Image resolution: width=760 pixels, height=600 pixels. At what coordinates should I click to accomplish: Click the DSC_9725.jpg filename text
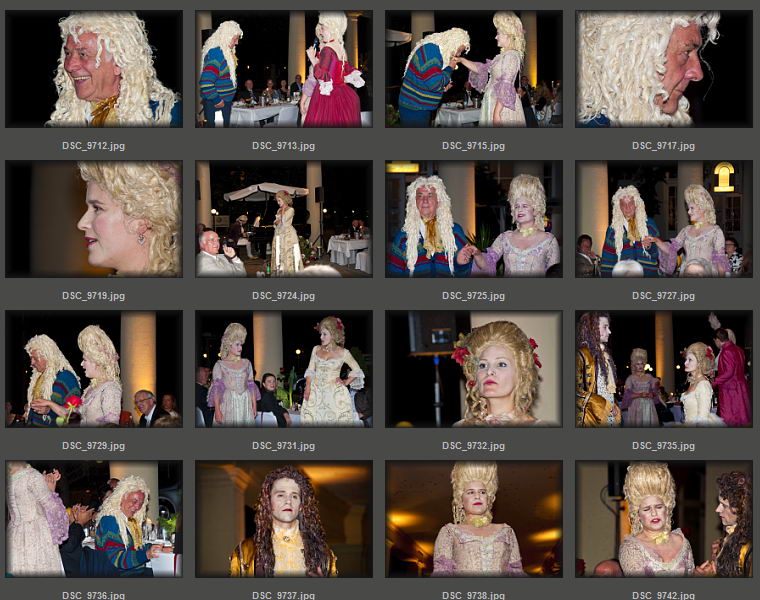click(x=474, y=296)
